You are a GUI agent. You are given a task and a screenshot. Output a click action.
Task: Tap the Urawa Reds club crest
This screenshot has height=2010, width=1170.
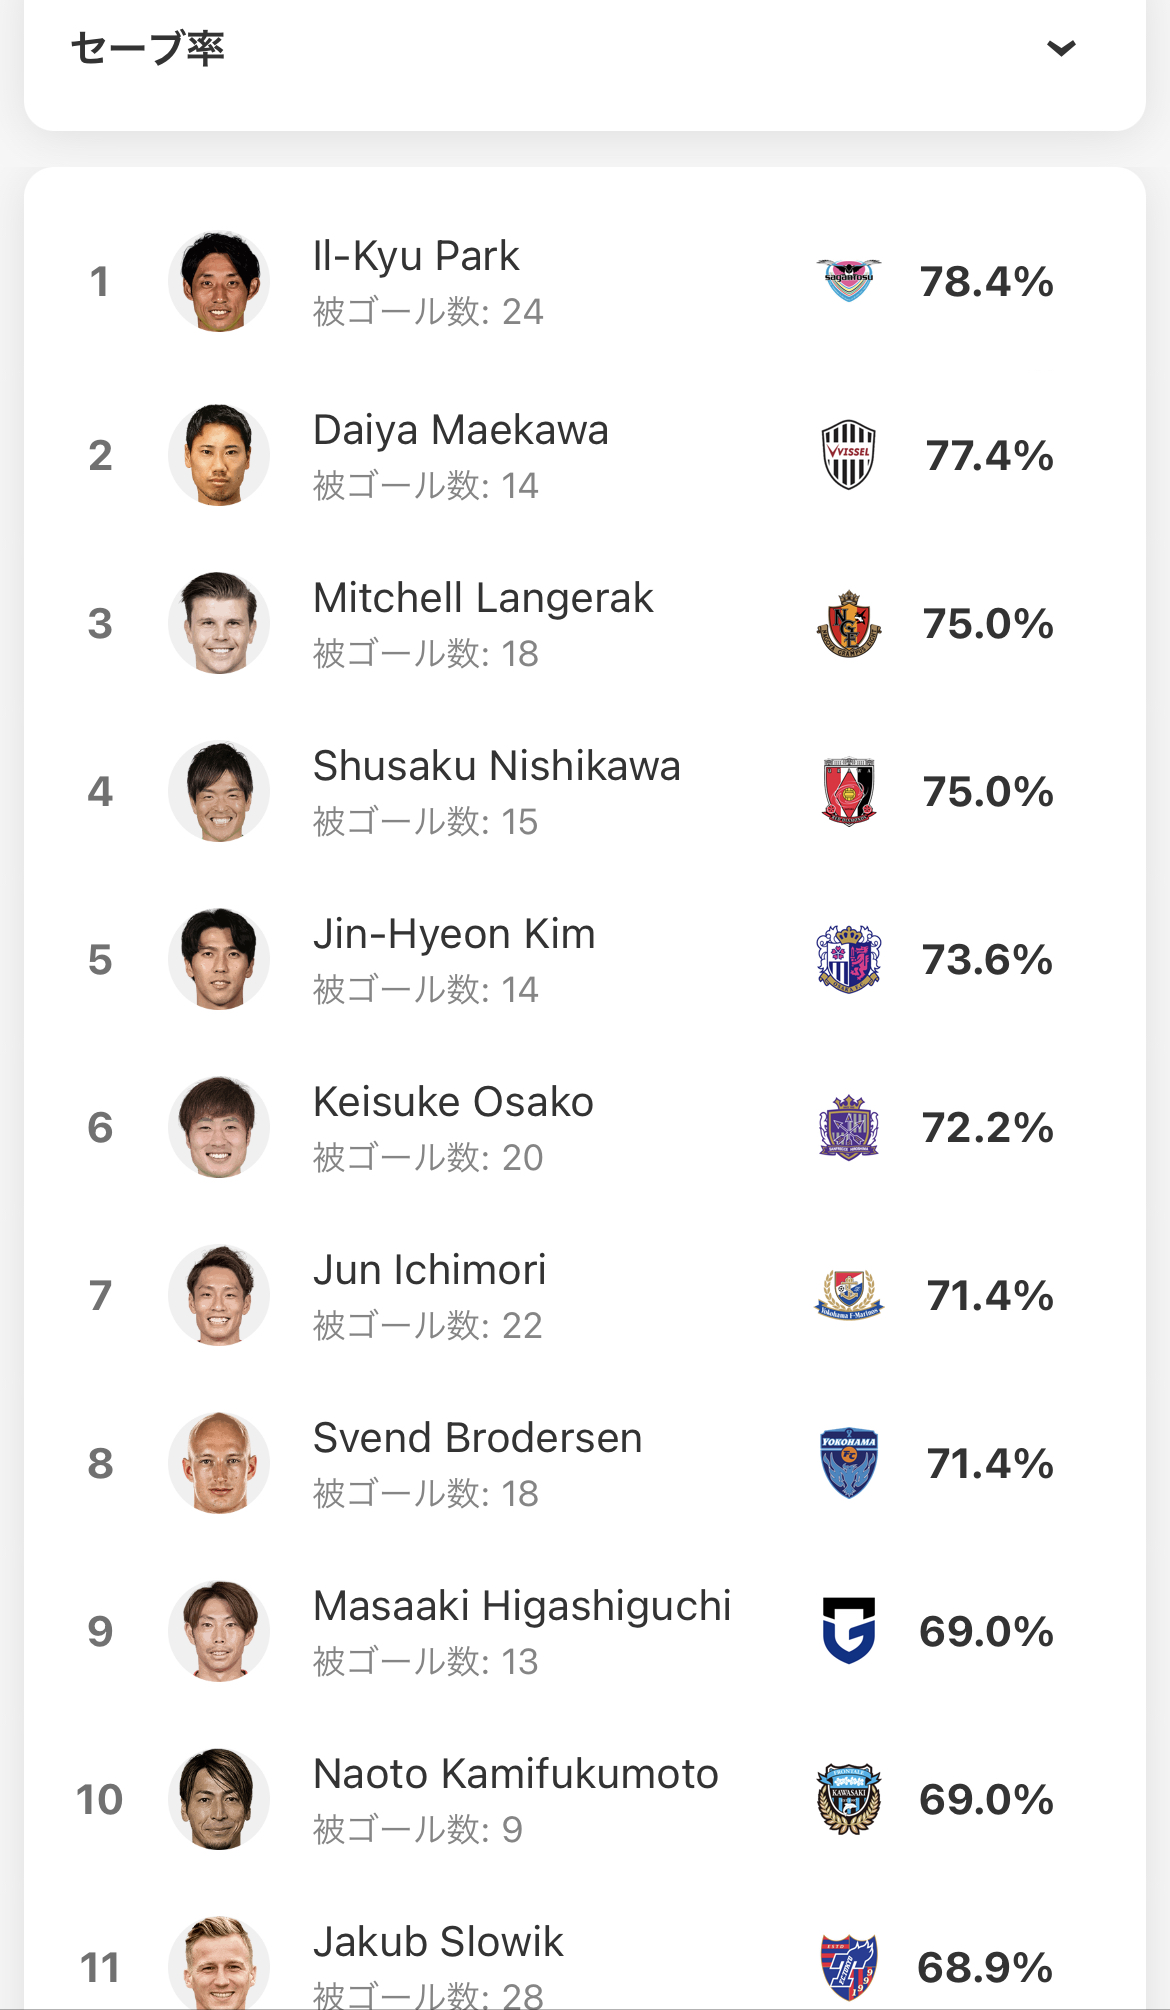849,791
